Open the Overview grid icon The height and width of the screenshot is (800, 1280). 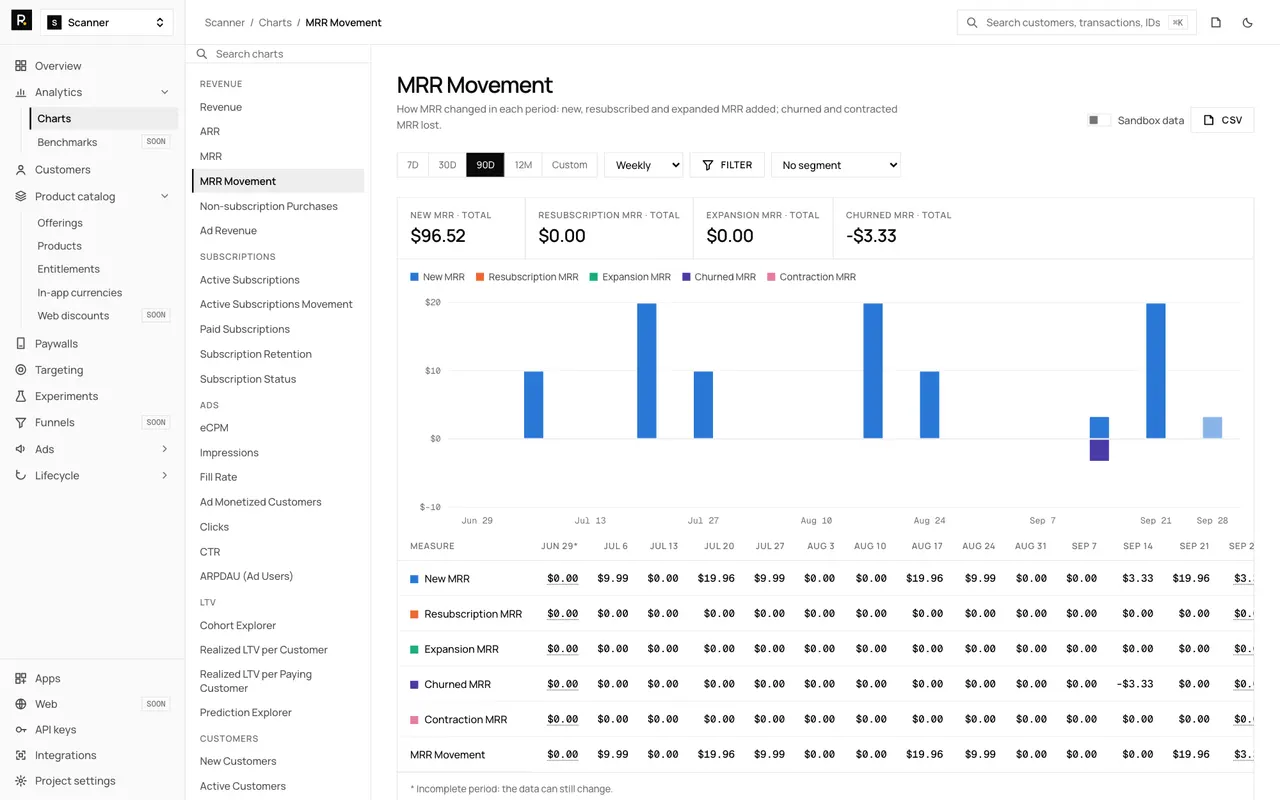click(x=21, y=66)
